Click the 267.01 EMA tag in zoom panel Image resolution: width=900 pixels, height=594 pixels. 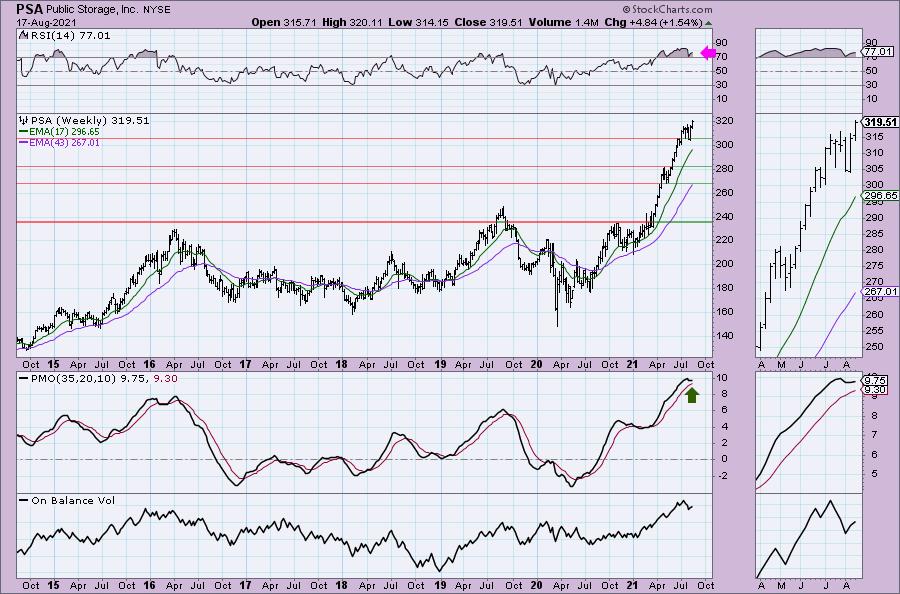click(x=880, y=292)
